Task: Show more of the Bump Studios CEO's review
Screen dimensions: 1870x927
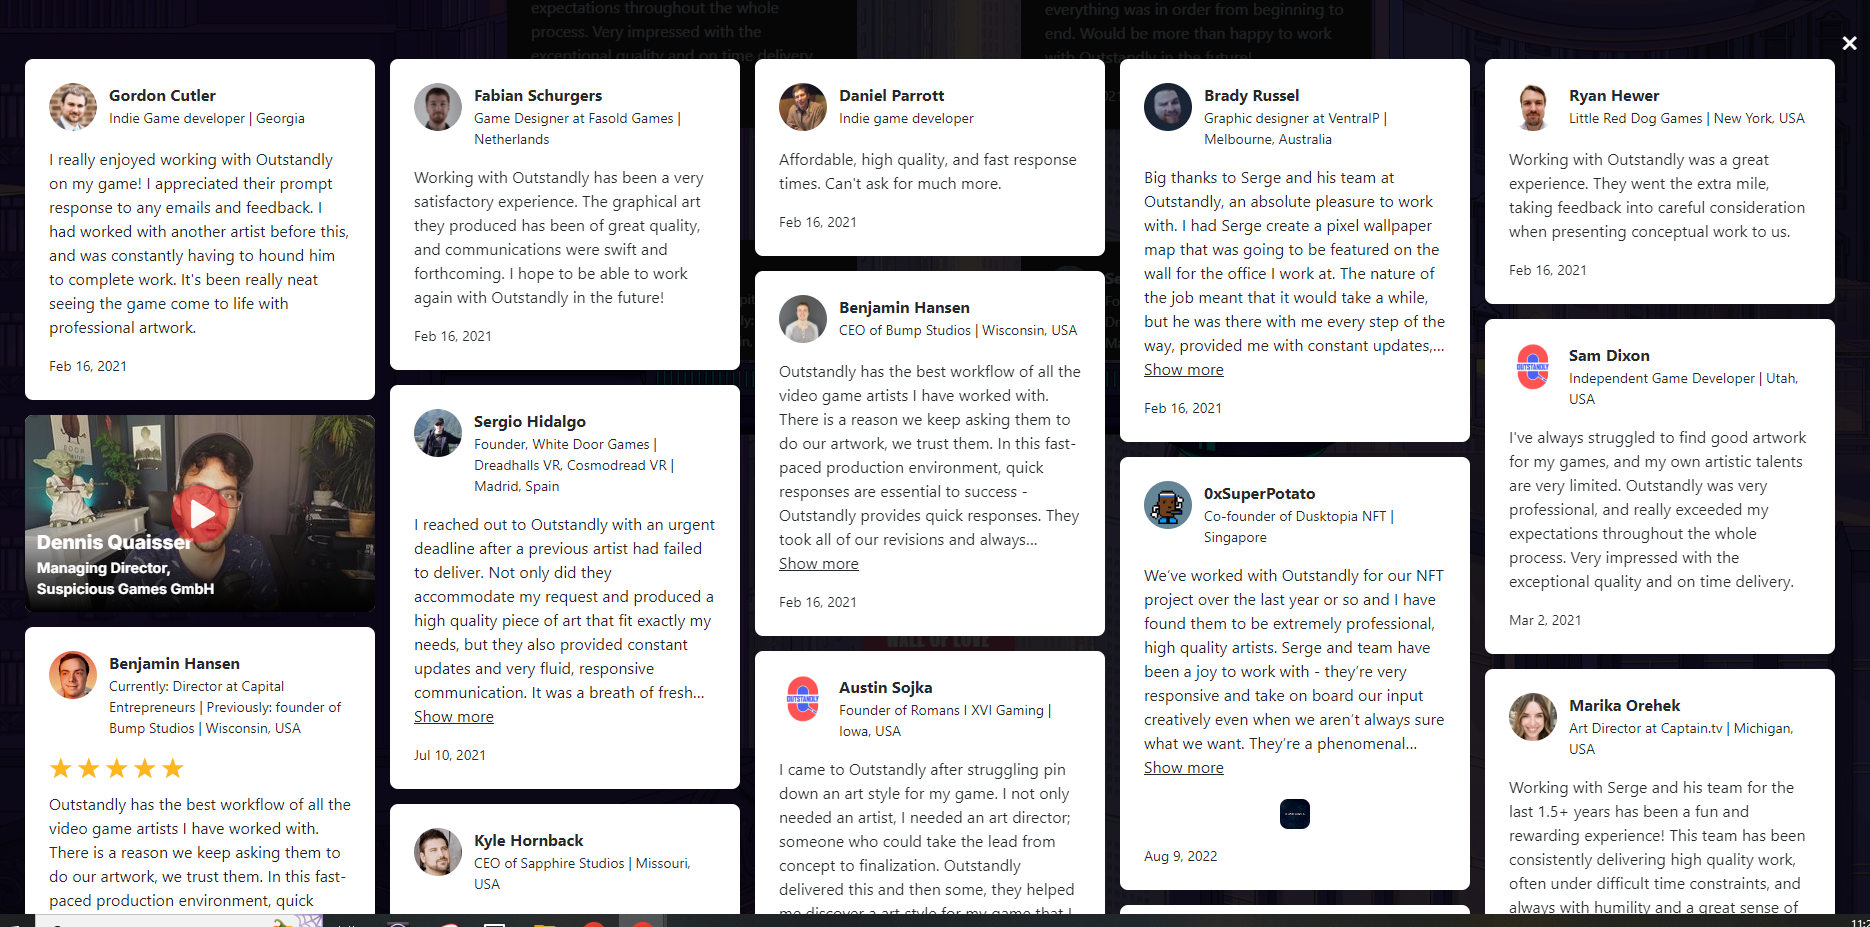Action: tap(819, 564)
